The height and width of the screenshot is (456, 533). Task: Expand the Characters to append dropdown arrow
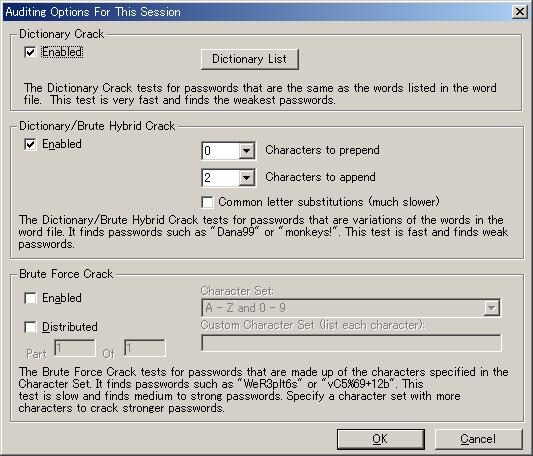point(246,178)
